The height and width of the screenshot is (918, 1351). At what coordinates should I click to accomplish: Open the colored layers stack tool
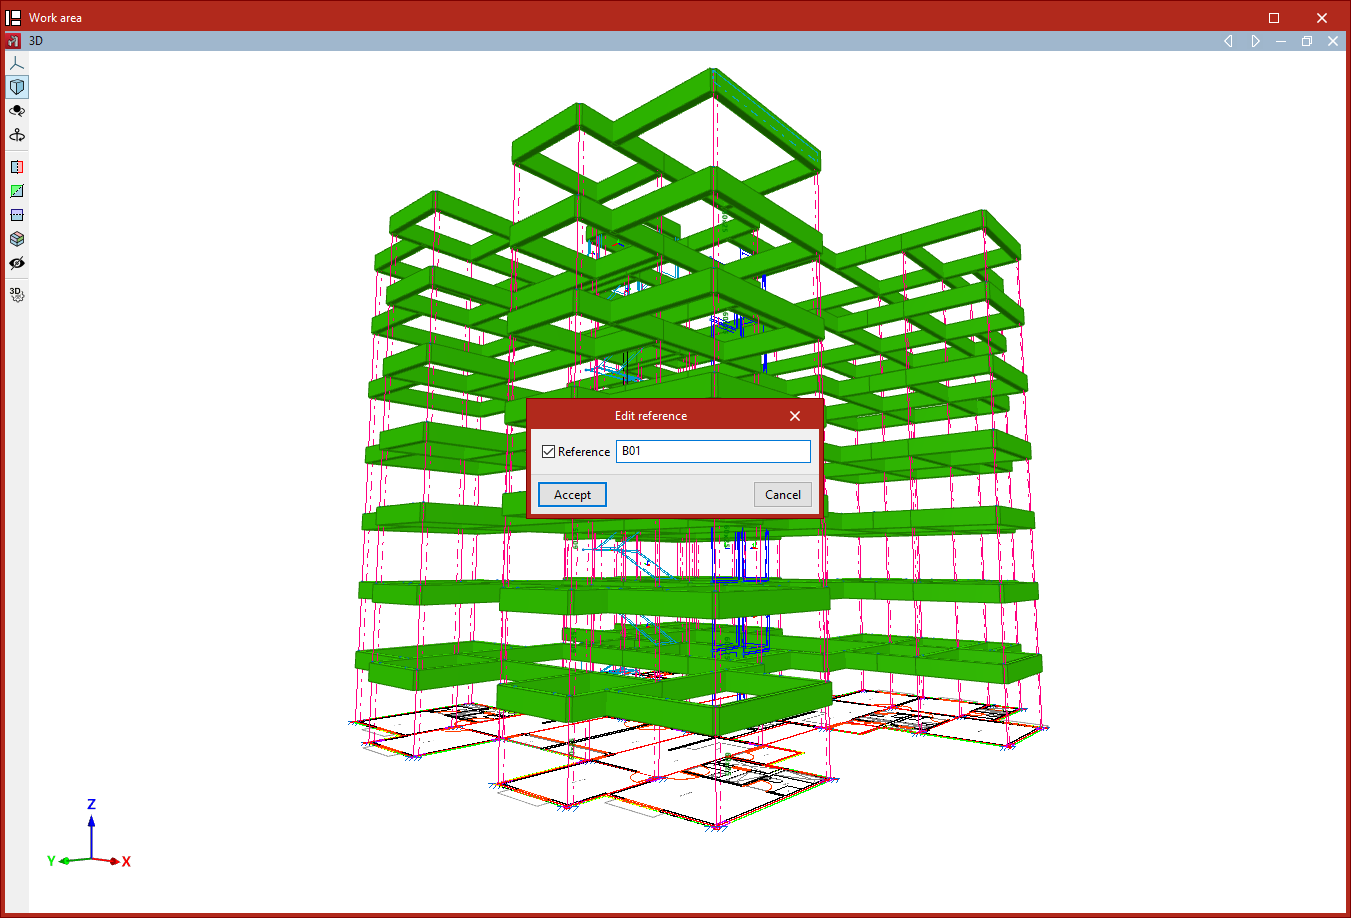pos(17,239)
